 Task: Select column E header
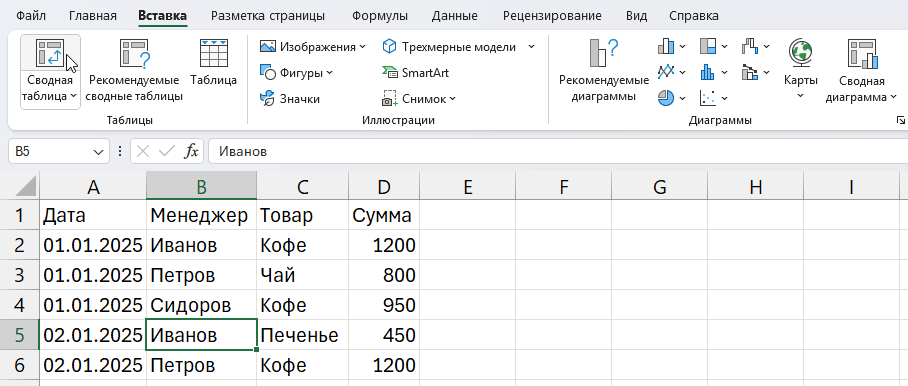467,186
